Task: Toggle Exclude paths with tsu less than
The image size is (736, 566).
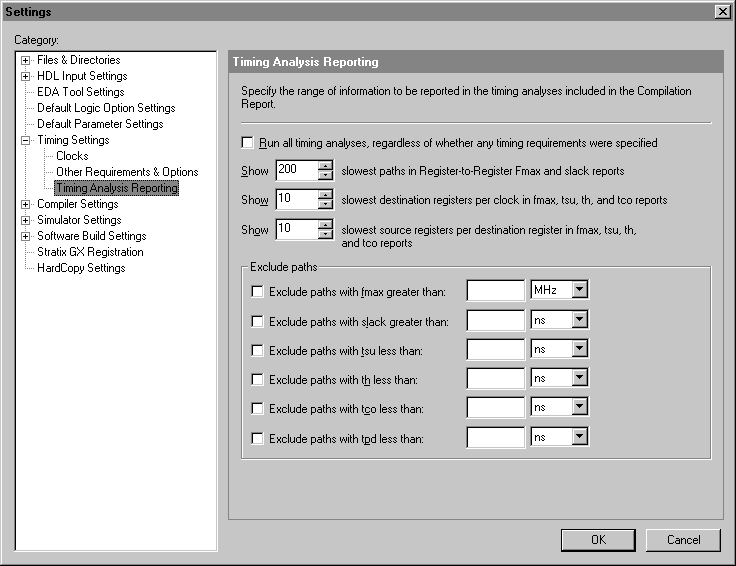Action: pos(257,350)
